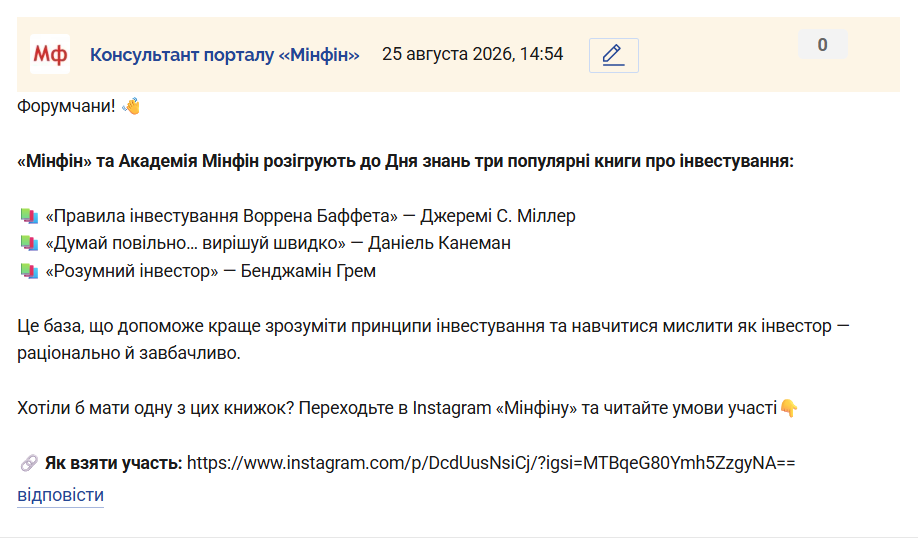Click the books emoji beside Канеман line
Image resolution: width=918 pixels, height=551 pixels.
point(29,243)
